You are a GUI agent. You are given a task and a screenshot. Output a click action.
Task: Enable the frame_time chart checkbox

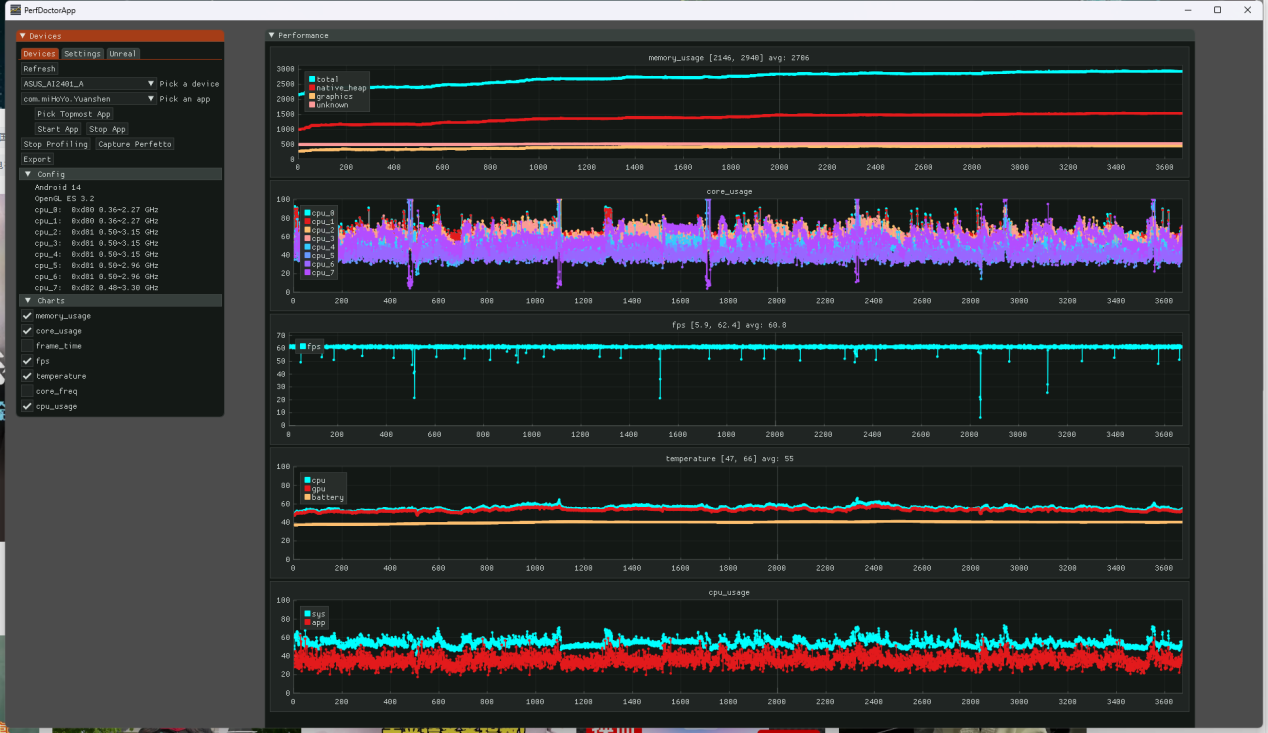tap(27, 346)
